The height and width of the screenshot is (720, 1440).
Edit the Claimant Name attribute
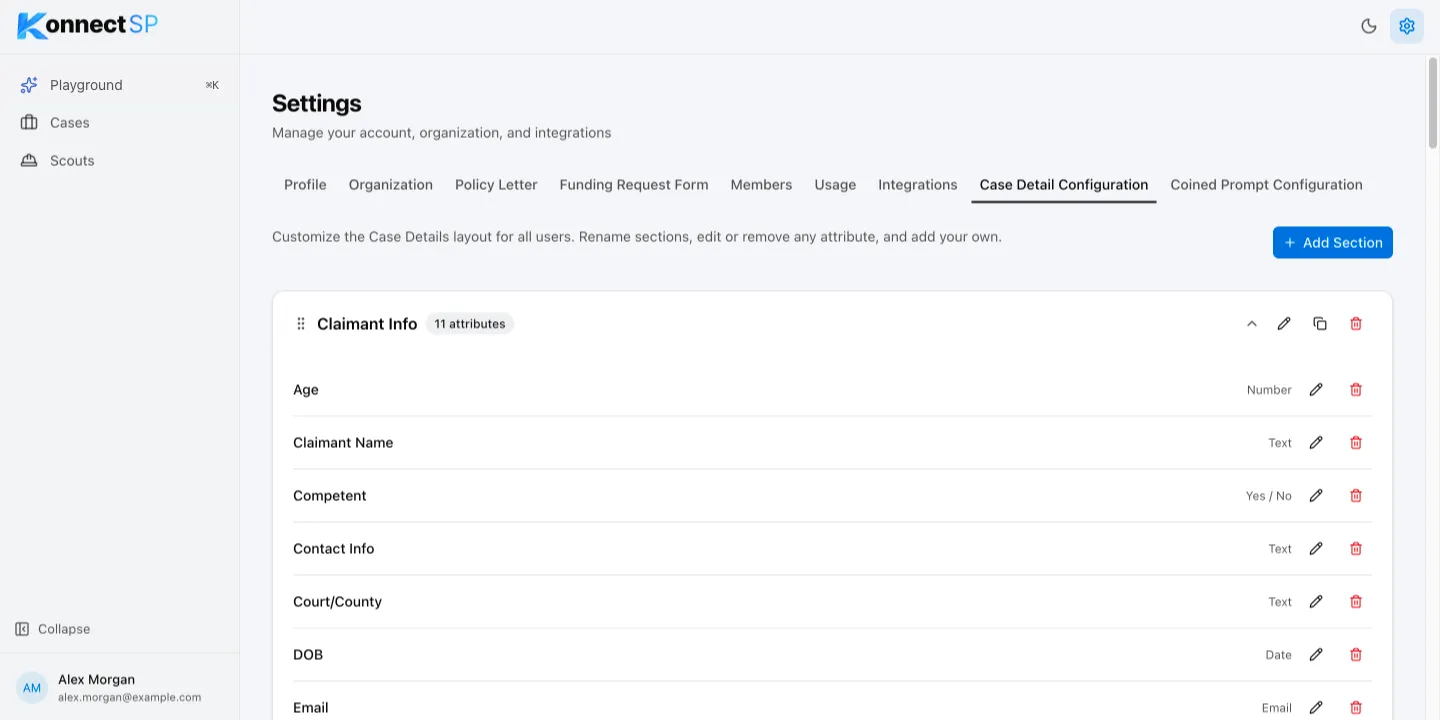click(x=1316, y=443)
